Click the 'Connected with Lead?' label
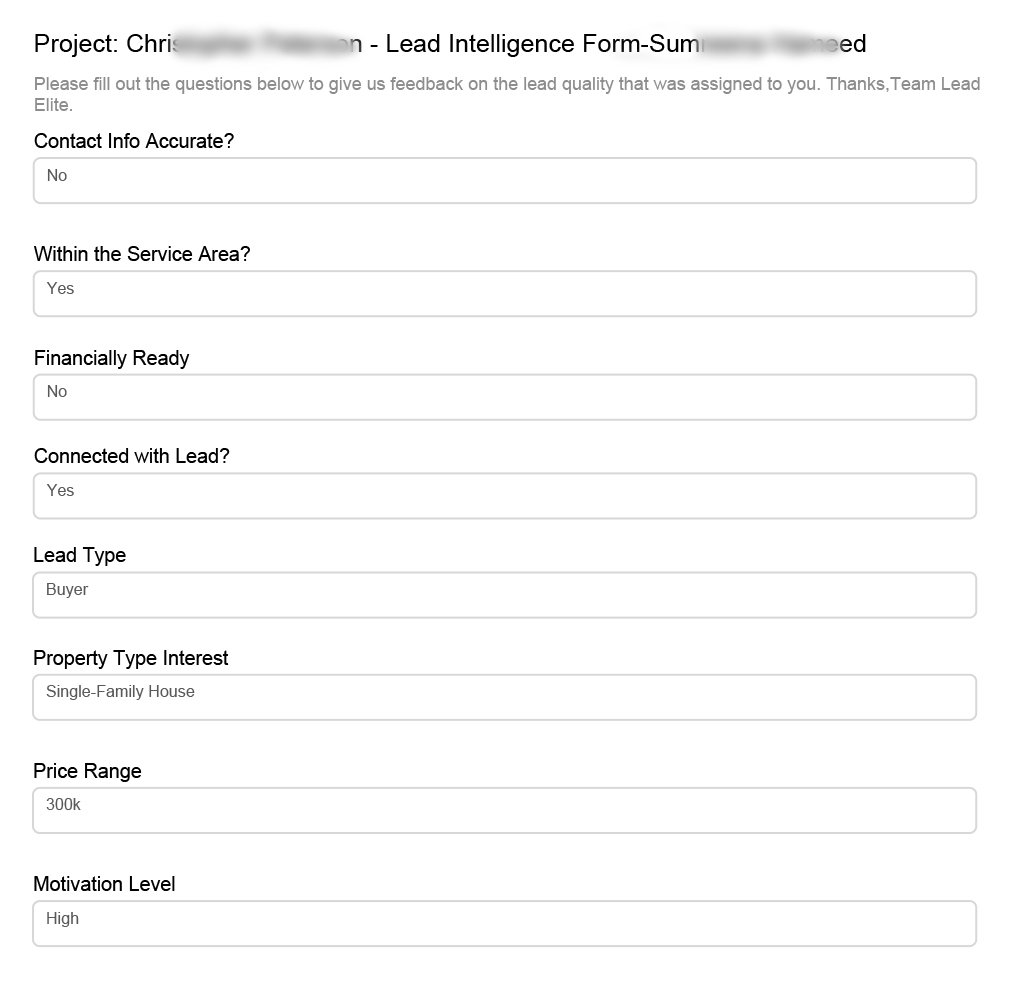The height and width of the screenshot is (990, 1024). (132, 456)
